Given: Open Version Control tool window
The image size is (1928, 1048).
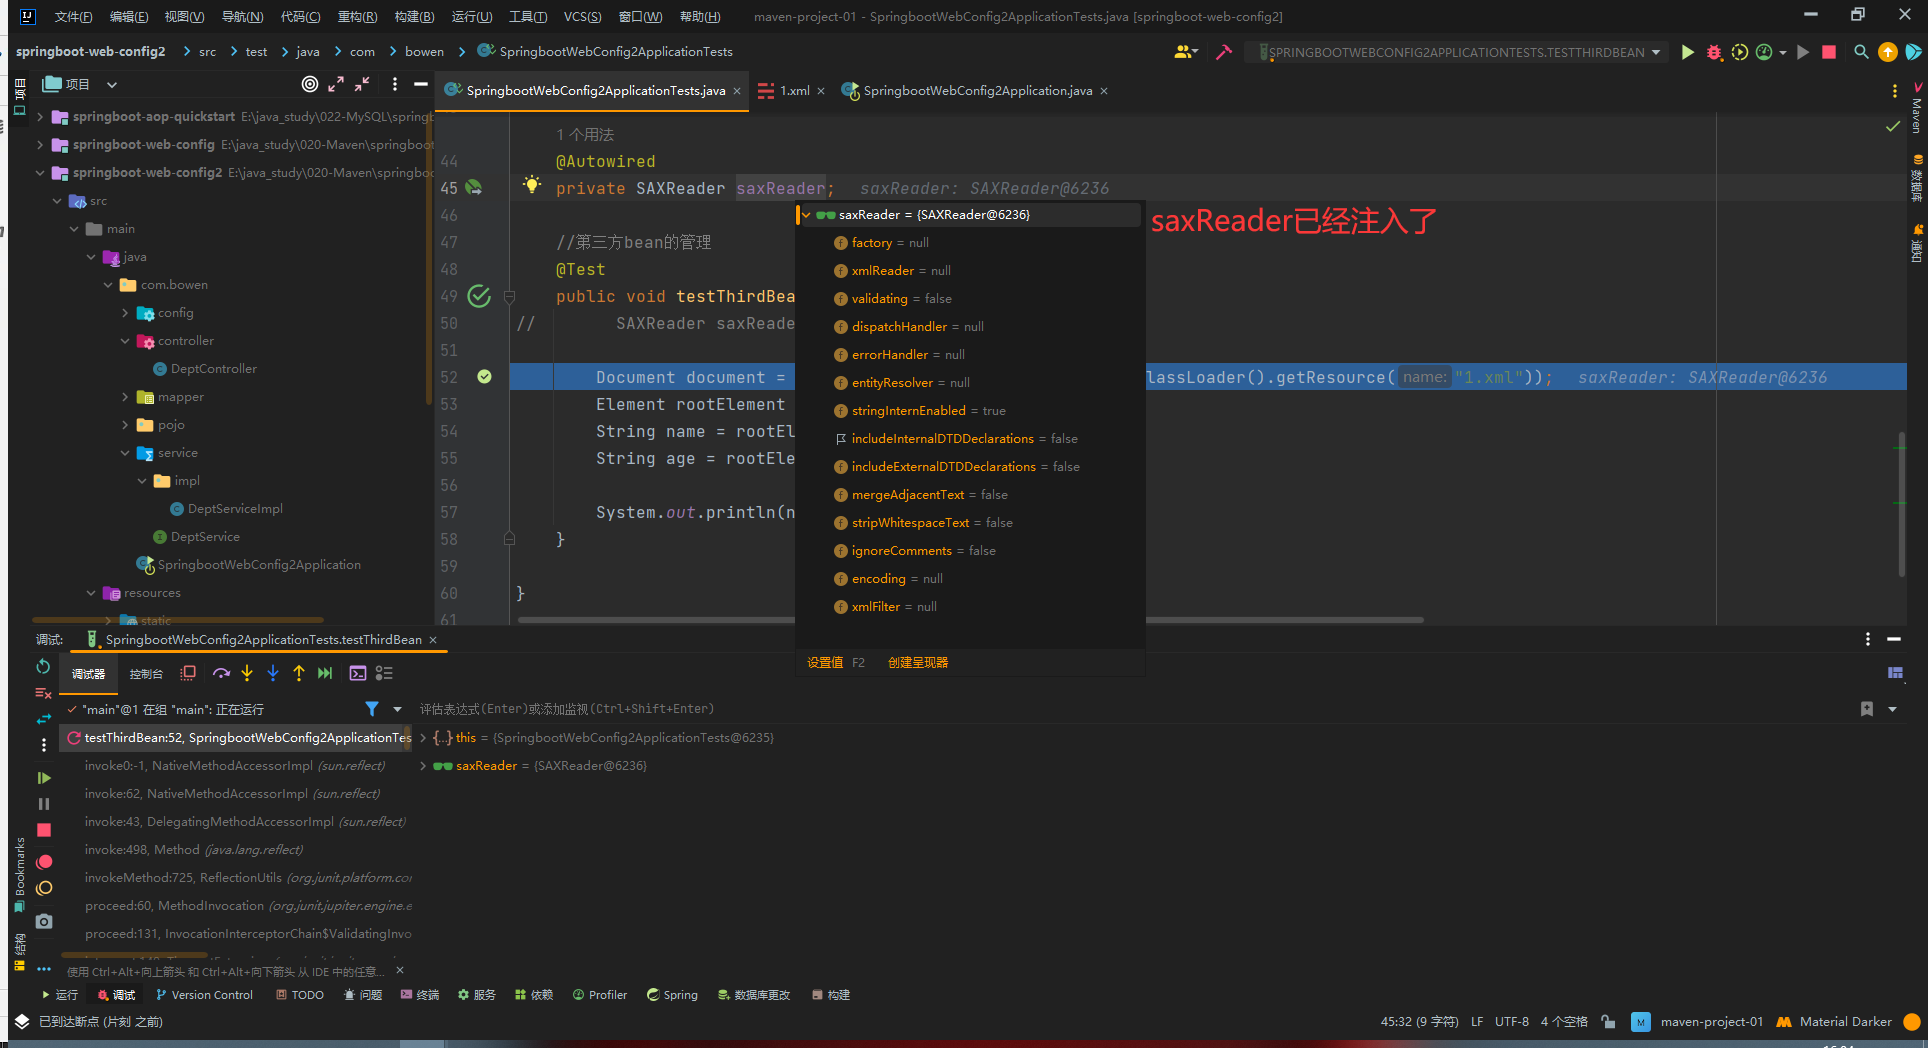Looking at the screenshot, I should [204, 995].
